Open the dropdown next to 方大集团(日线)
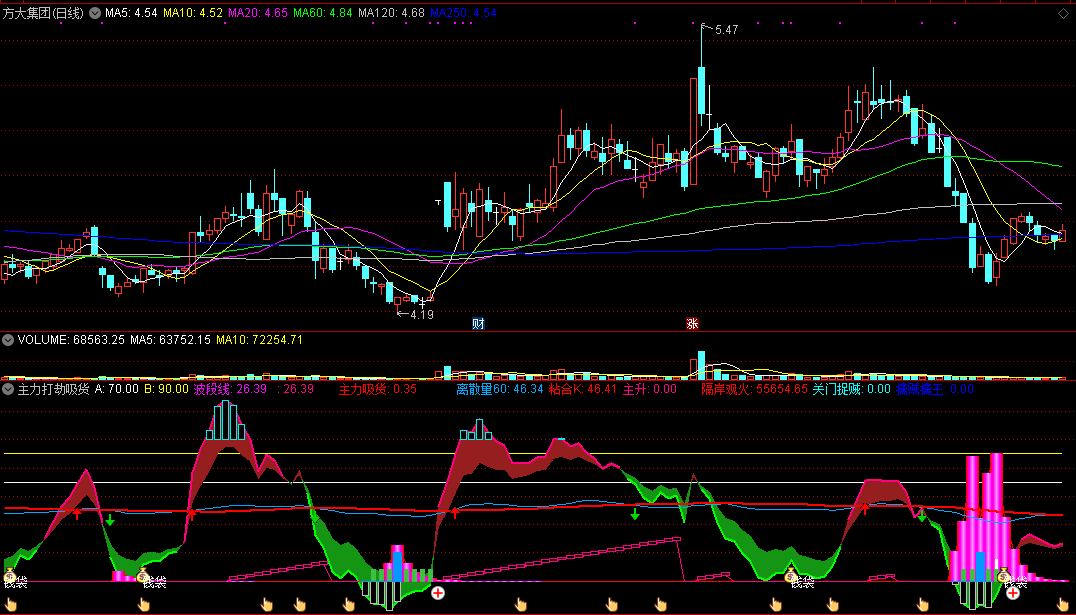 94,13
